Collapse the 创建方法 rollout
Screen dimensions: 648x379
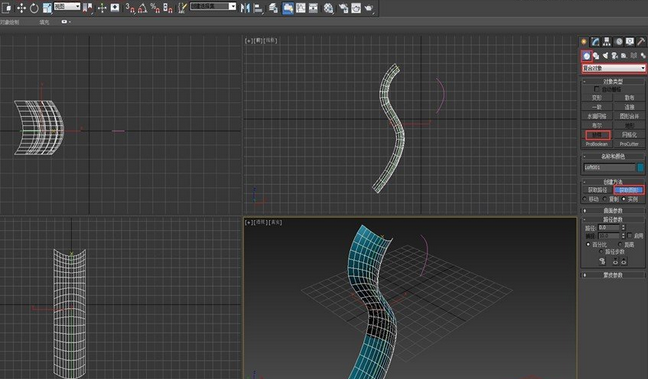tap(613, 182)
